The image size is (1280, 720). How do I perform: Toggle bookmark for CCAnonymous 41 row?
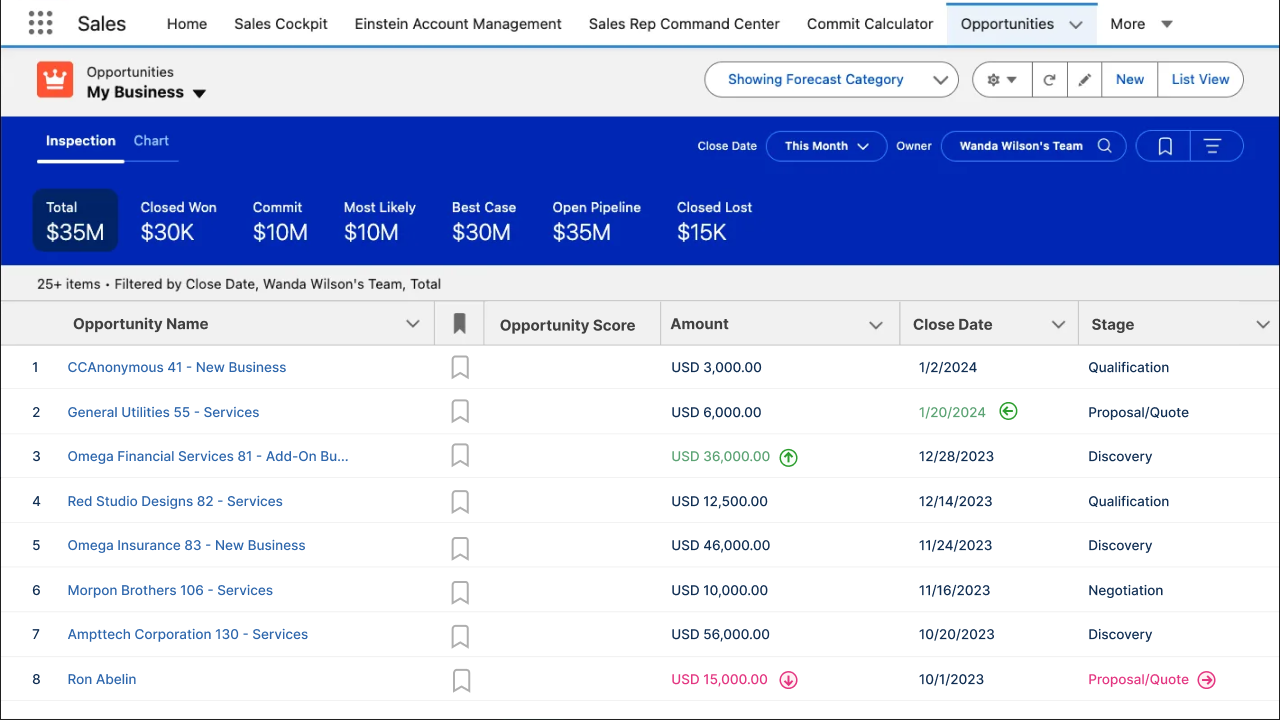coord(460,368)
